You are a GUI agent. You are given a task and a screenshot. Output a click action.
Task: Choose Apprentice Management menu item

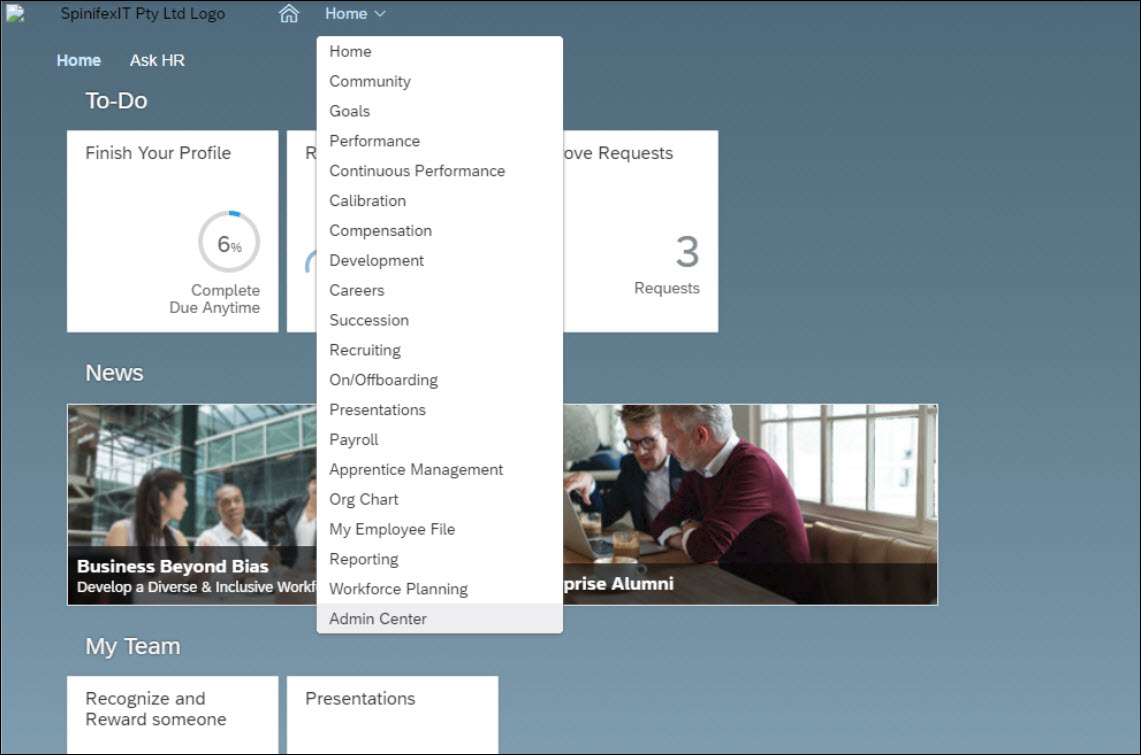point(416,470)
